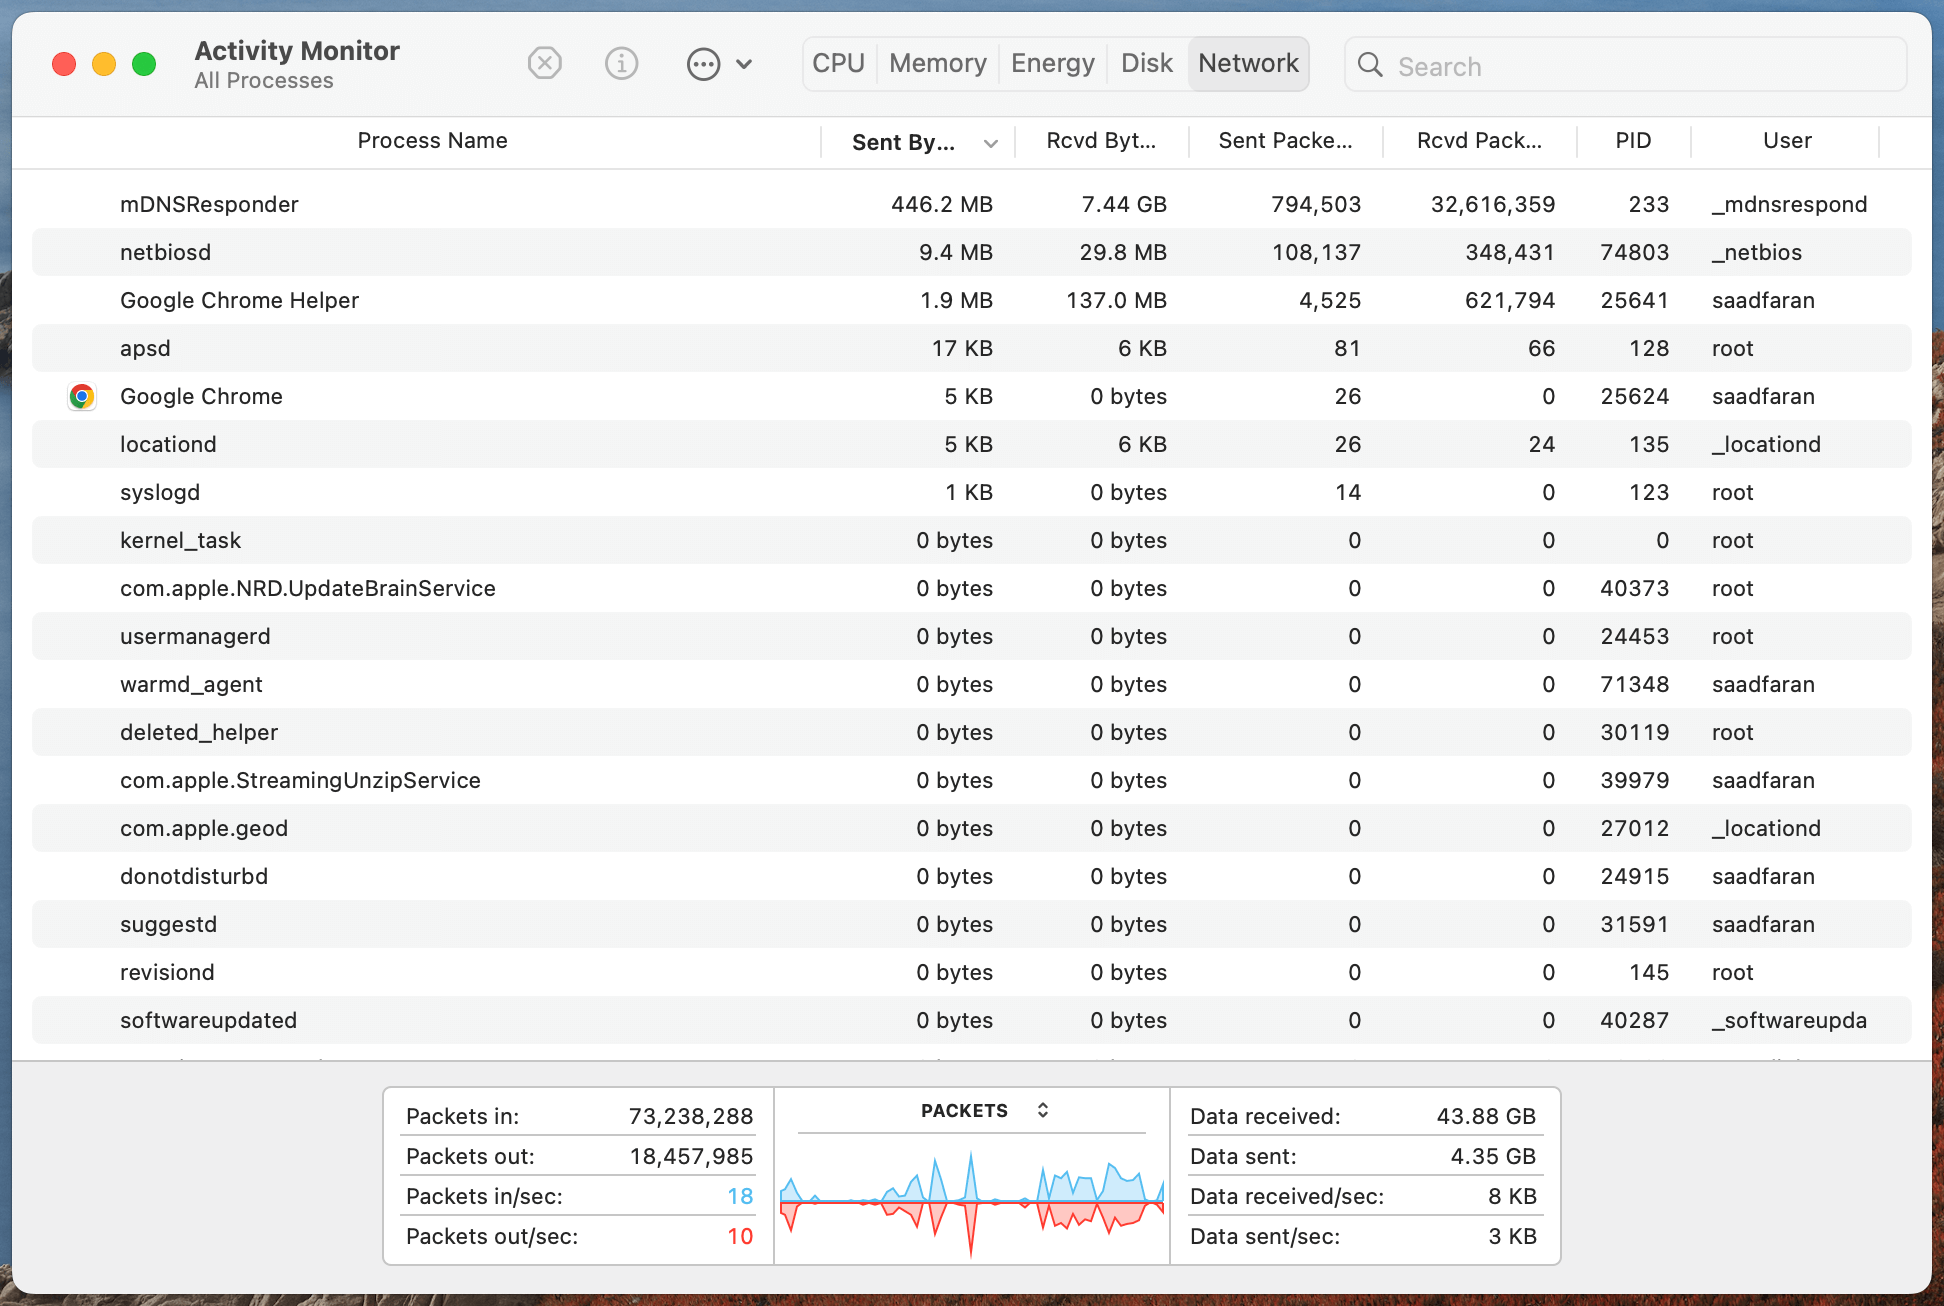Viewport: 1944px width, 1306px height.
Task: Click the Packets out total 18,457,985
Action: tap(691, 1156)
